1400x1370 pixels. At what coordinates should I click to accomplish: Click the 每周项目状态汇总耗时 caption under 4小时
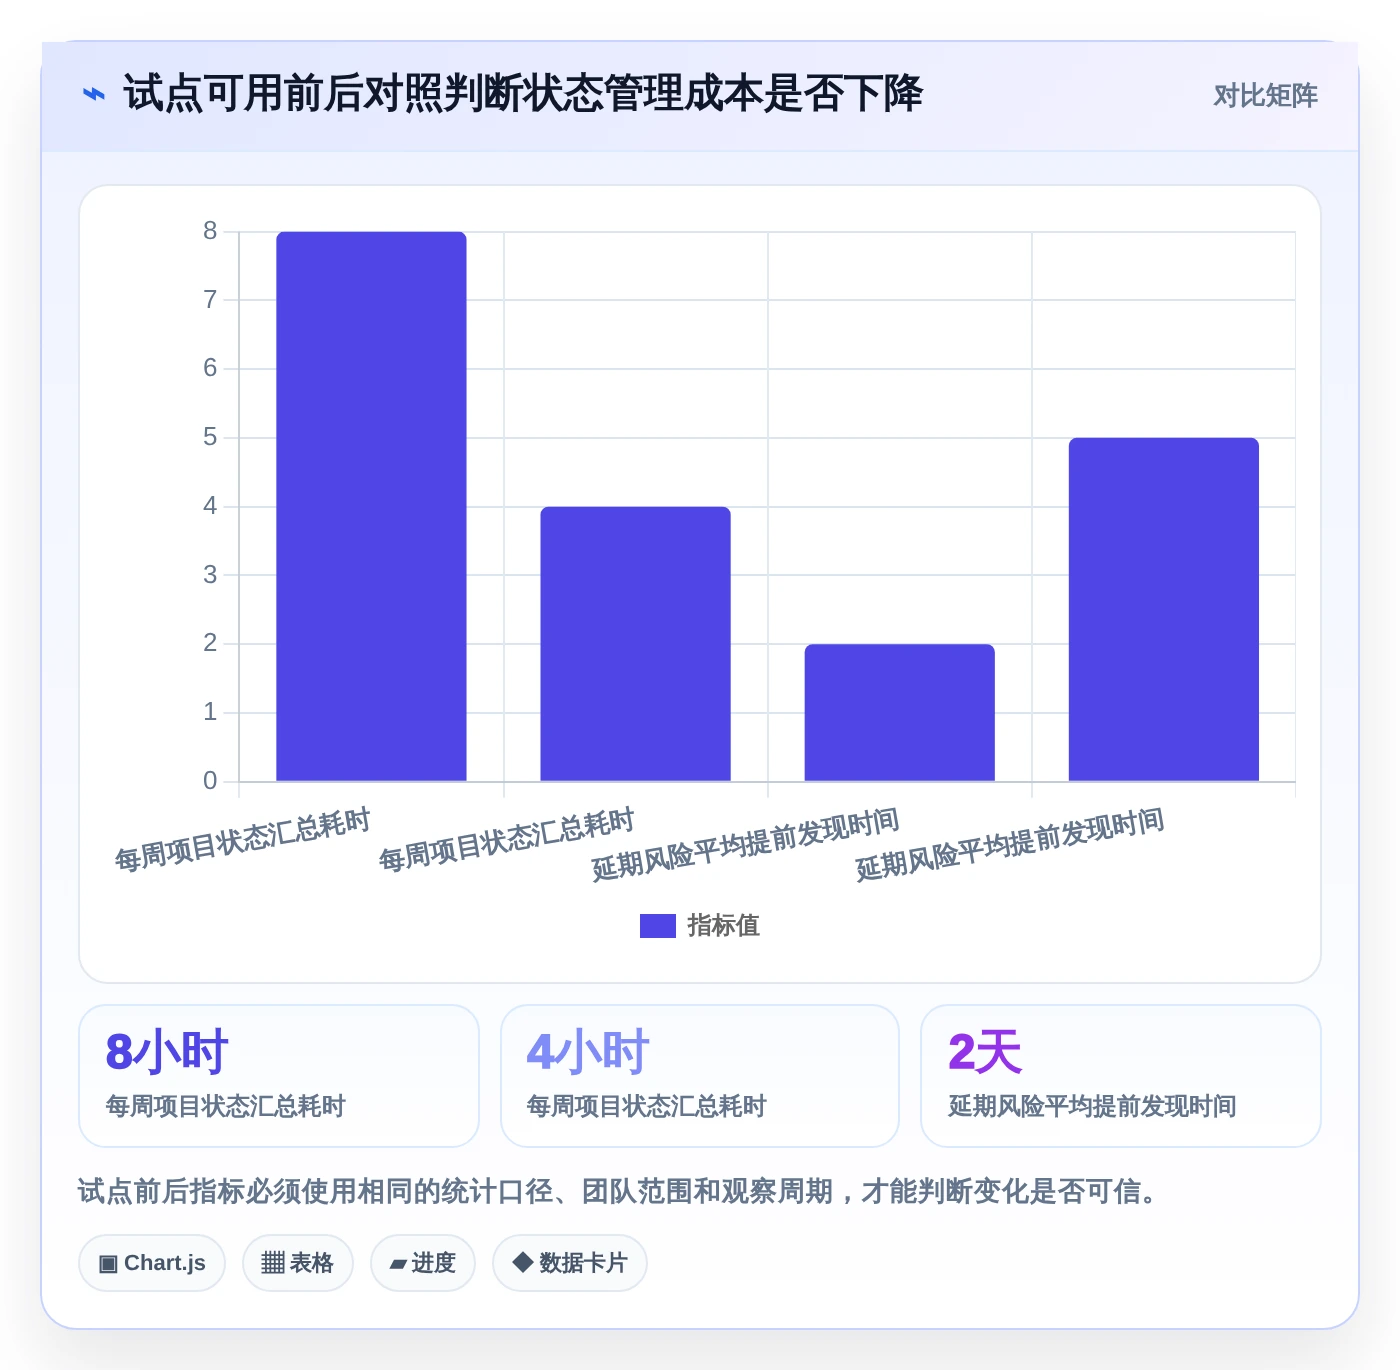coord(646,1106)
